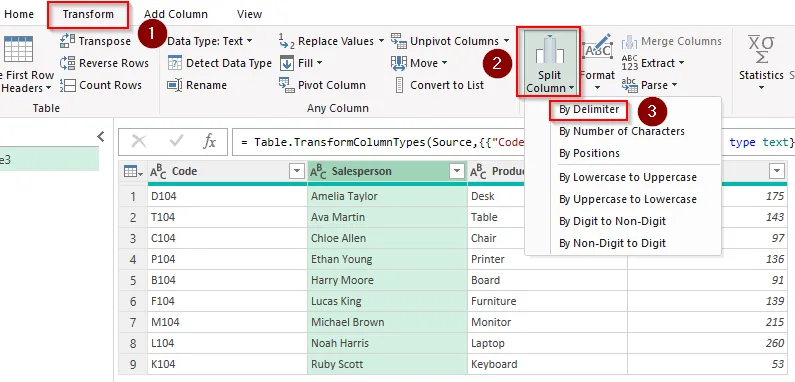Switch to the View tab
Image resolution: width=795 pixels, height=382 pixels.
tap(249, 14)
